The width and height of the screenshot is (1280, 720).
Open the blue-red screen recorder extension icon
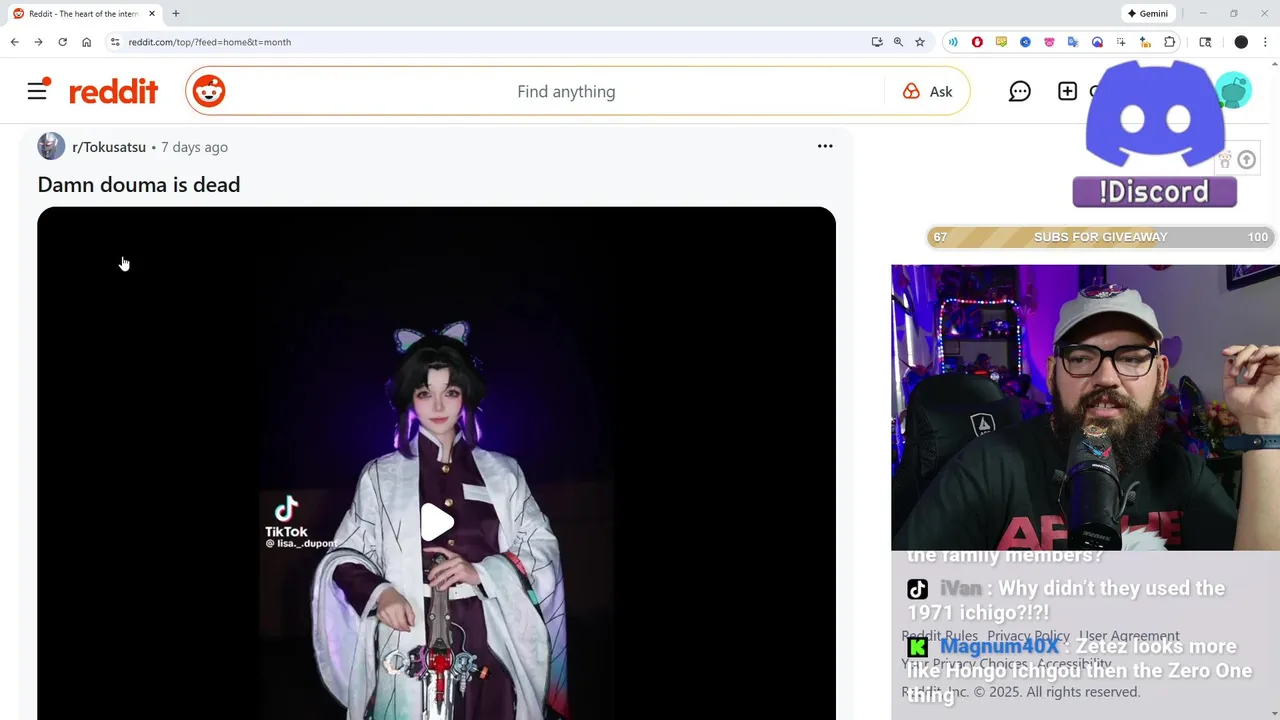pyautogui.click(x=1097, y=42)
